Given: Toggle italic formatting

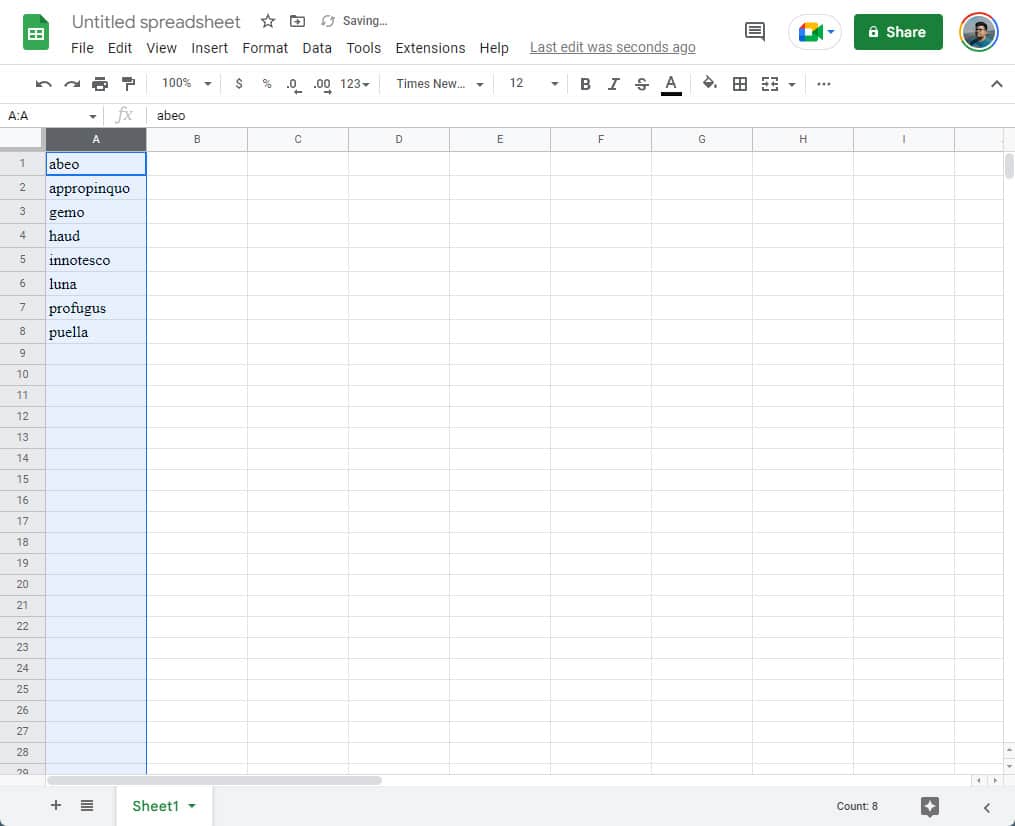Looking at the screenshot, I should tap(613, 83).
